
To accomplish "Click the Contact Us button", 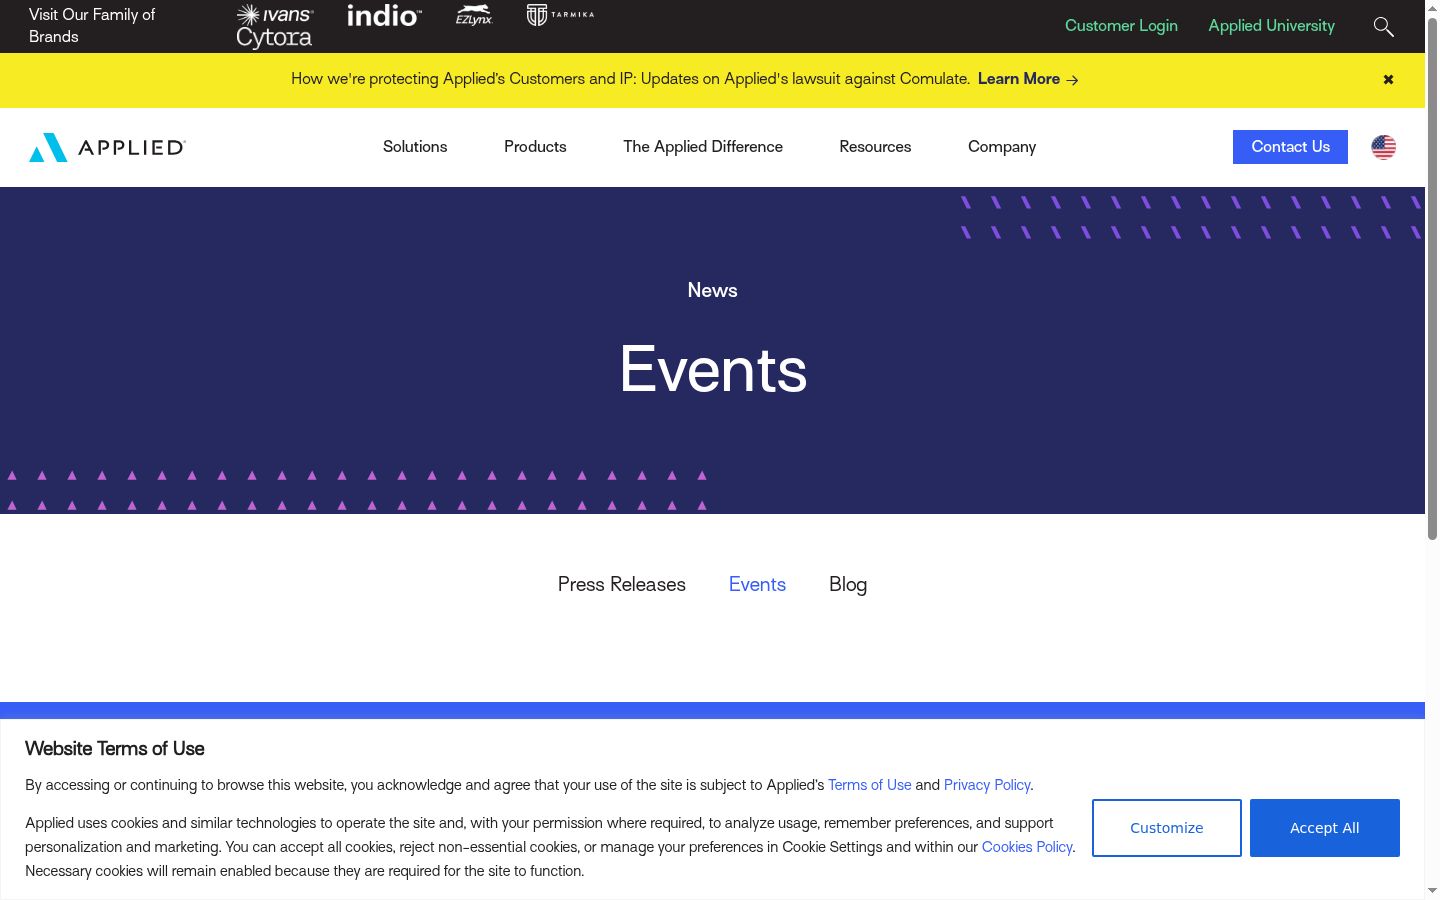I will 1290,147.
